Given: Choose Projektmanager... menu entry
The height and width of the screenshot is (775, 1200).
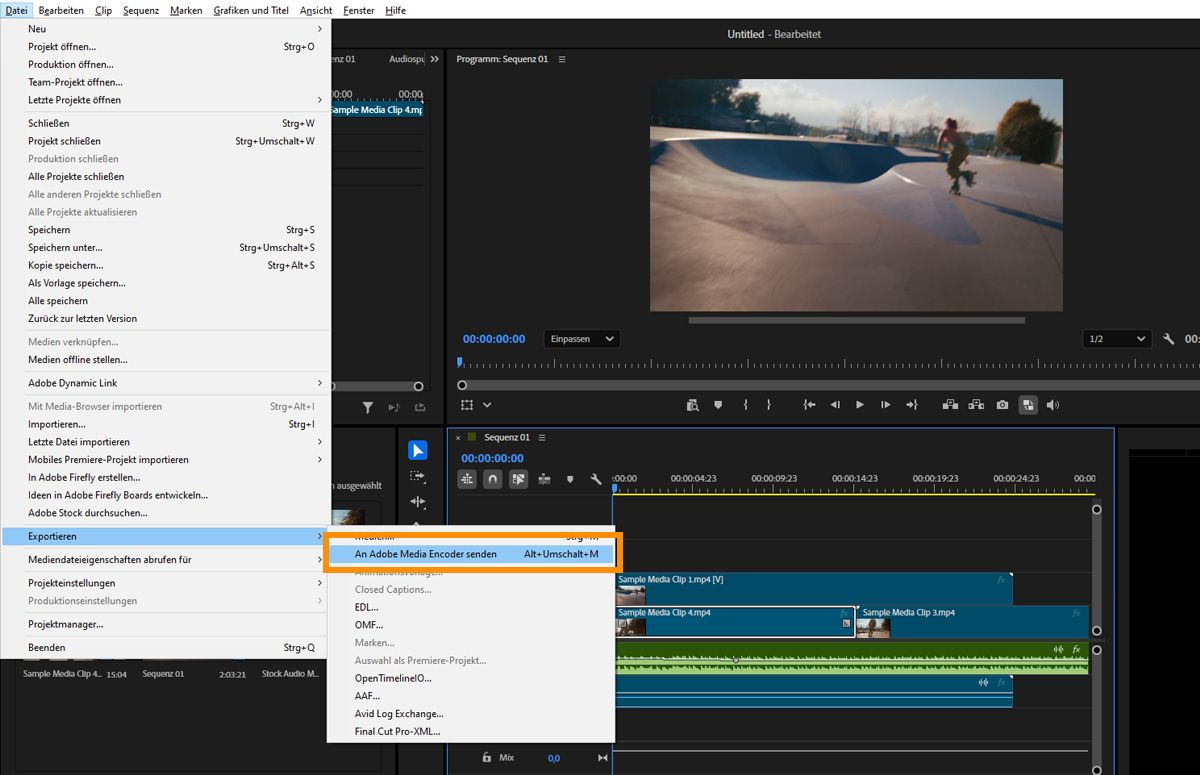Looking at the screenshot, I should click(166, 624).
